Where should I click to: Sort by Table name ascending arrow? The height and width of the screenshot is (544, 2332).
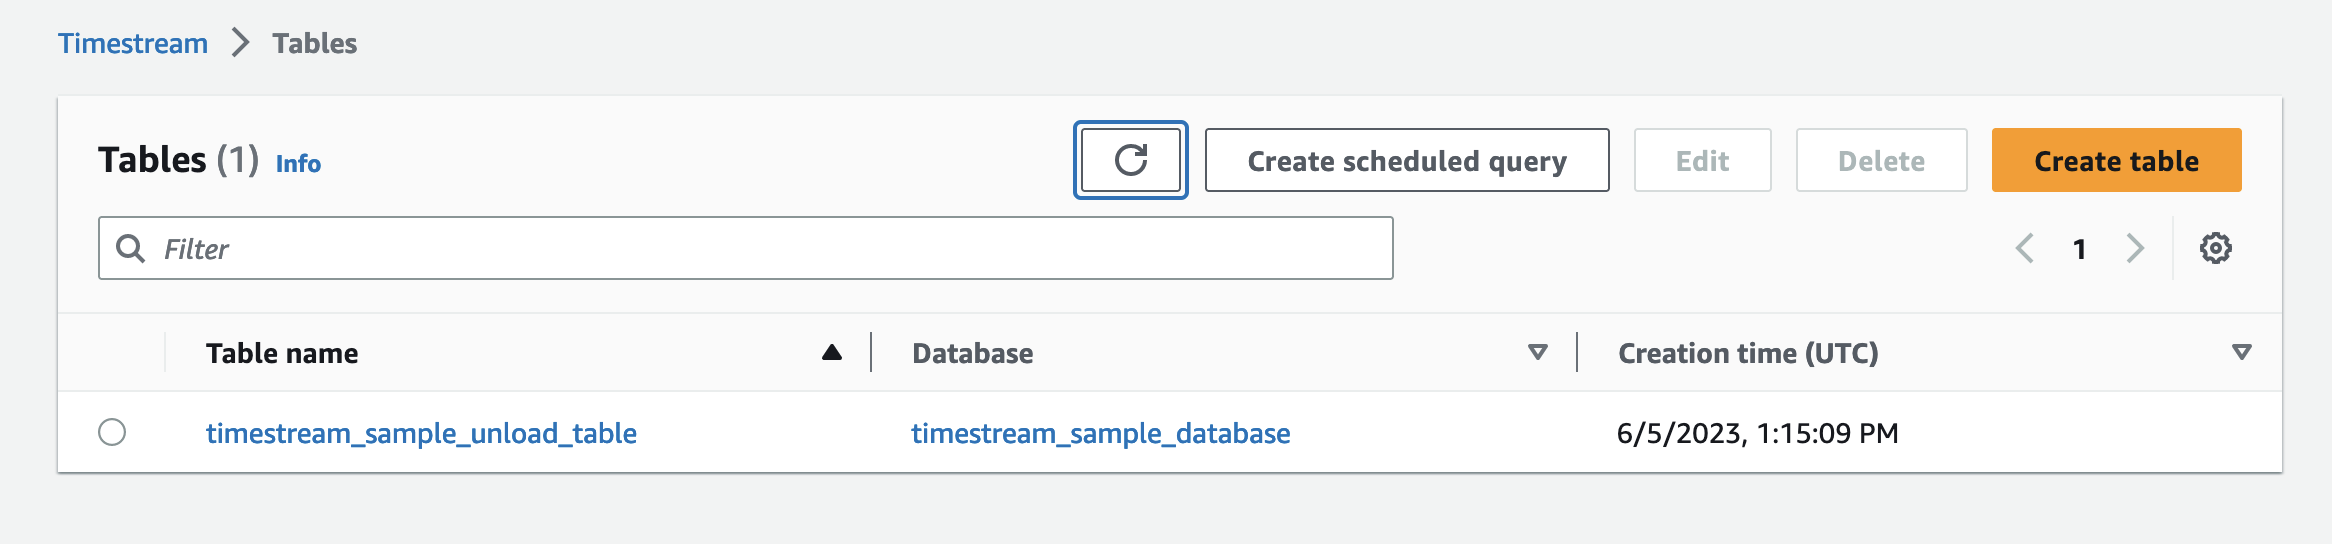(x=831, y=352)
